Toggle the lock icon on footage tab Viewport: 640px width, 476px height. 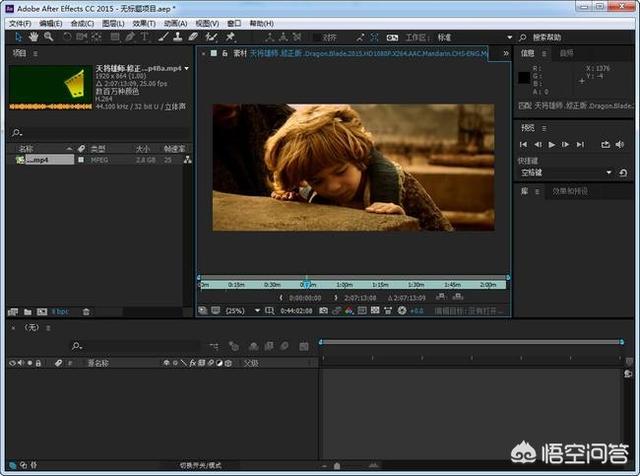point(226,53)
